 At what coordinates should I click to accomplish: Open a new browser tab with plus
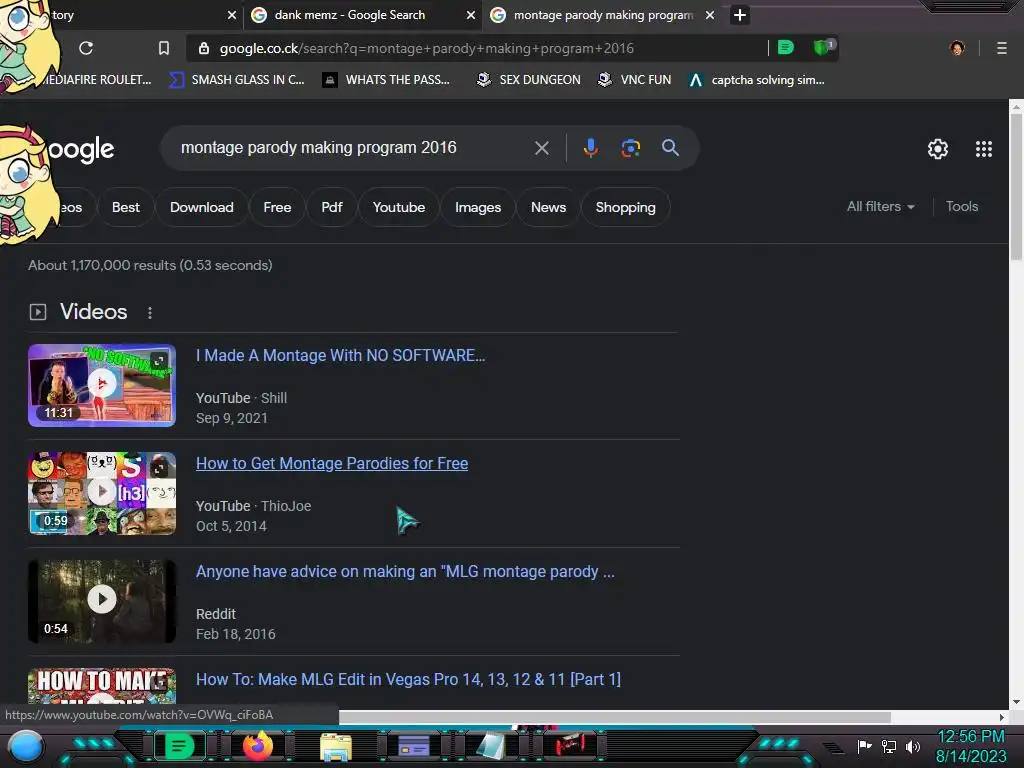coord(739,15)
